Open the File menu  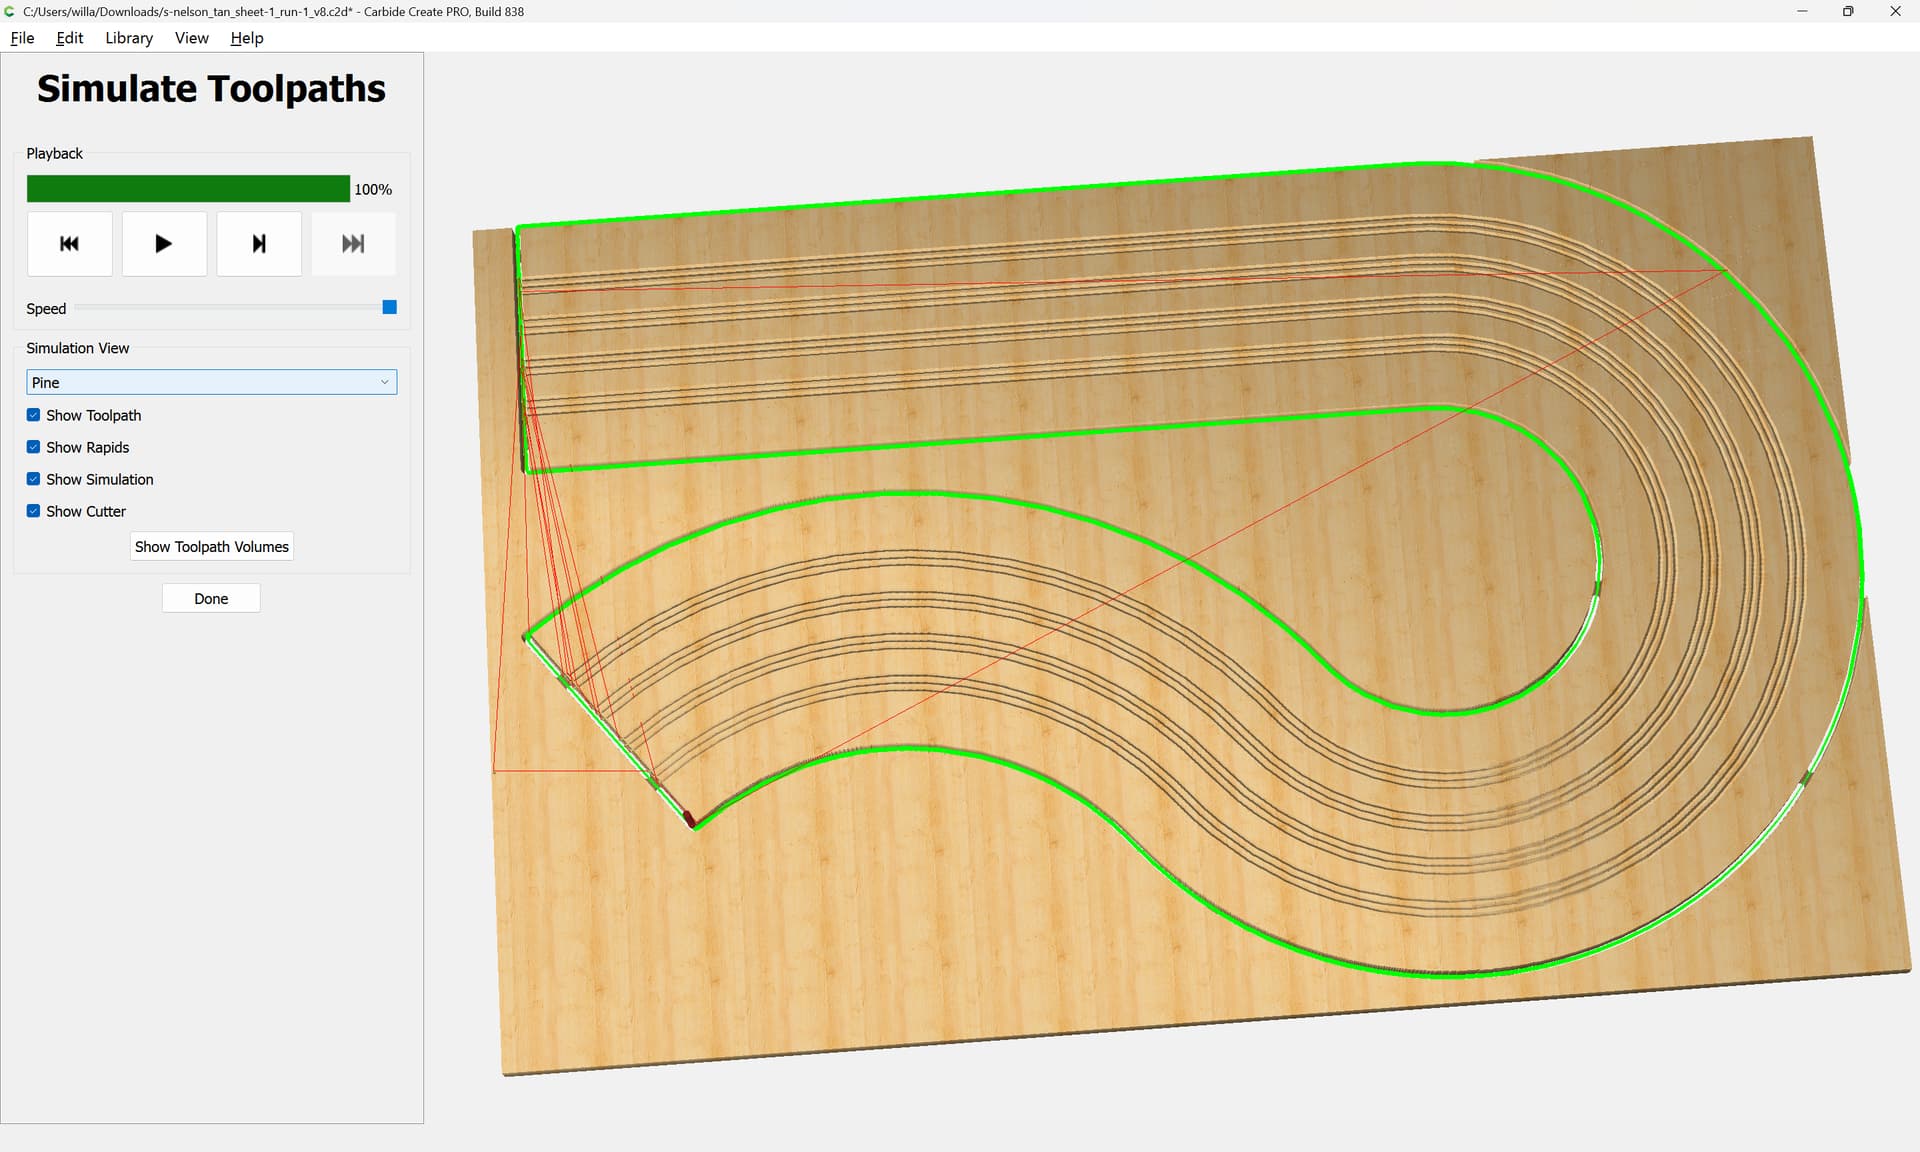(22, 38)
